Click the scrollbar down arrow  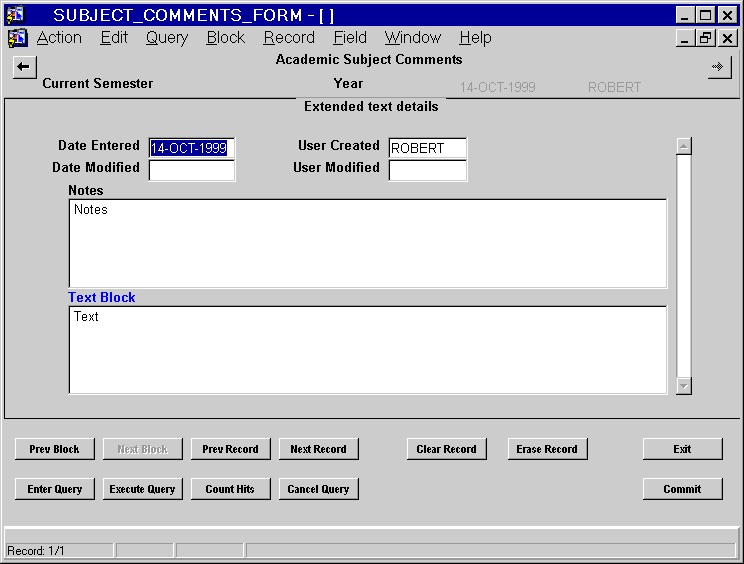point(684,386)
